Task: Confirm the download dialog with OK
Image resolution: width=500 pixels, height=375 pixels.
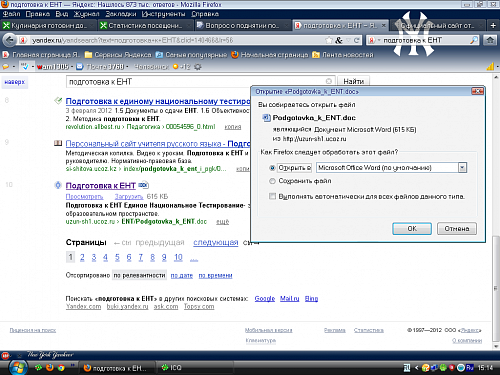Action: pos(412,229)
